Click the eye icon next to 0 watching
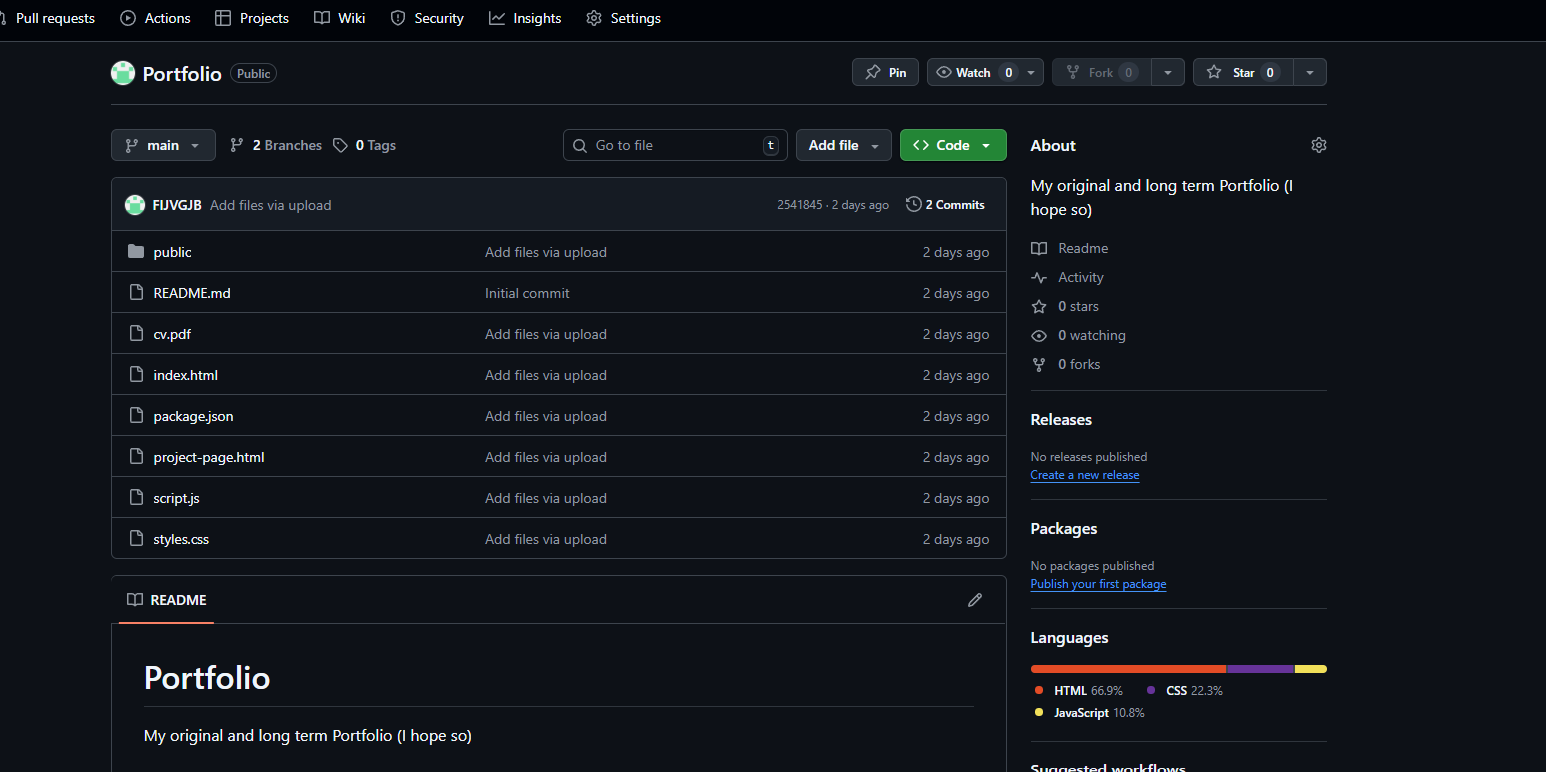Viewport: 1546px width, 772px height. coord(1039,335)
